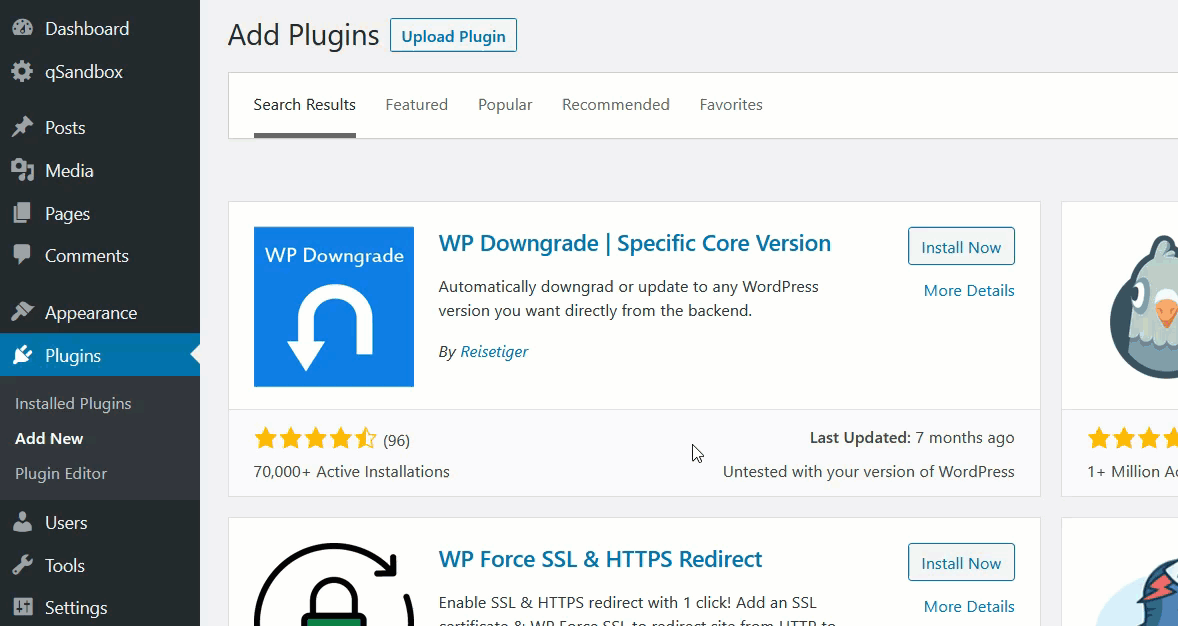1178x626 pixels.
Task: Click the Pages icon in sidebar
Action: [23, 213]
